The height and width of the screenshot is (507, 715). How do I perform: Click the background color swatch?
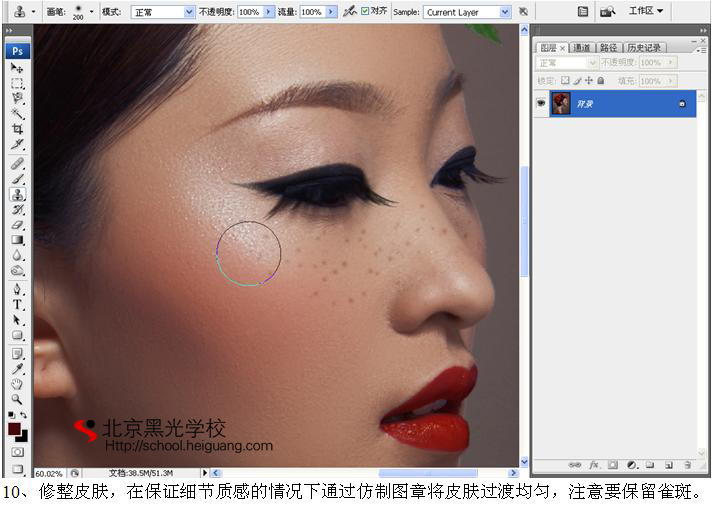pos(24,437)
